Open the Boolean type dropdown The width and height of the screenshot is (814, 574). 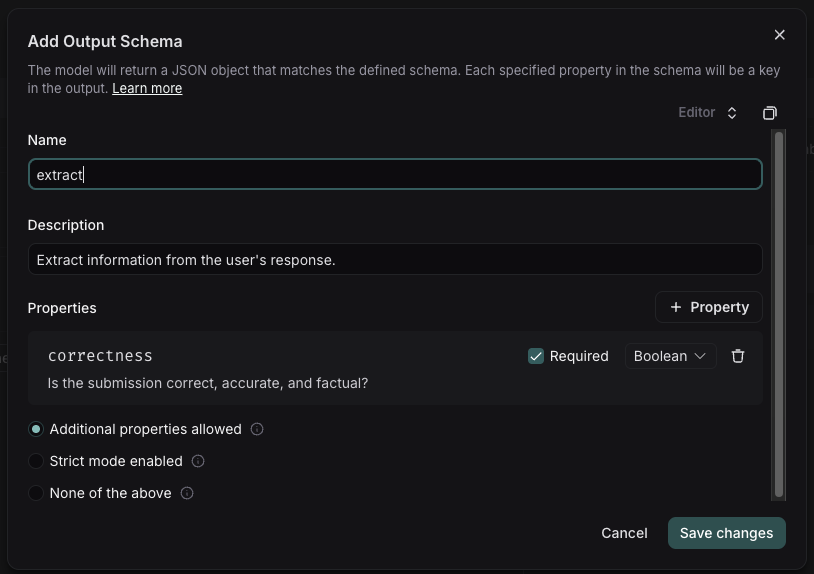coord(670,356)
